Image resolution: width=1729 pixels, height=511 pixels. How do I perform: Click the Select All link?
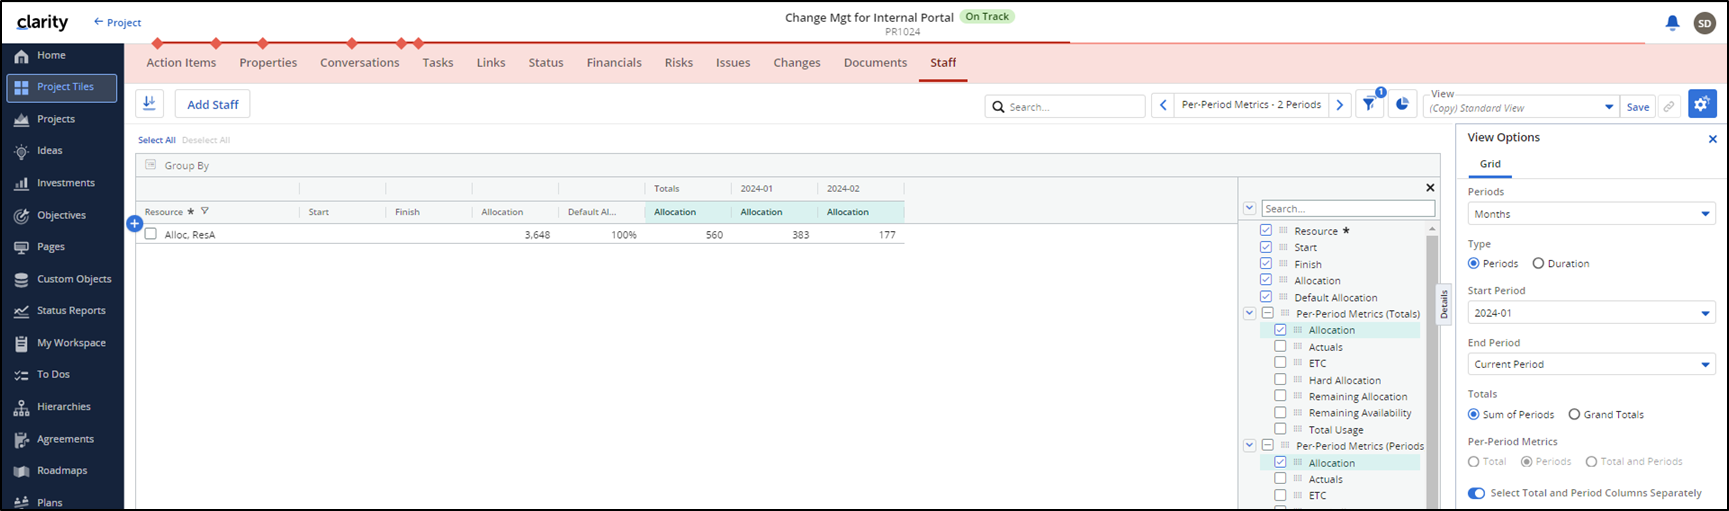pos(157,141)
